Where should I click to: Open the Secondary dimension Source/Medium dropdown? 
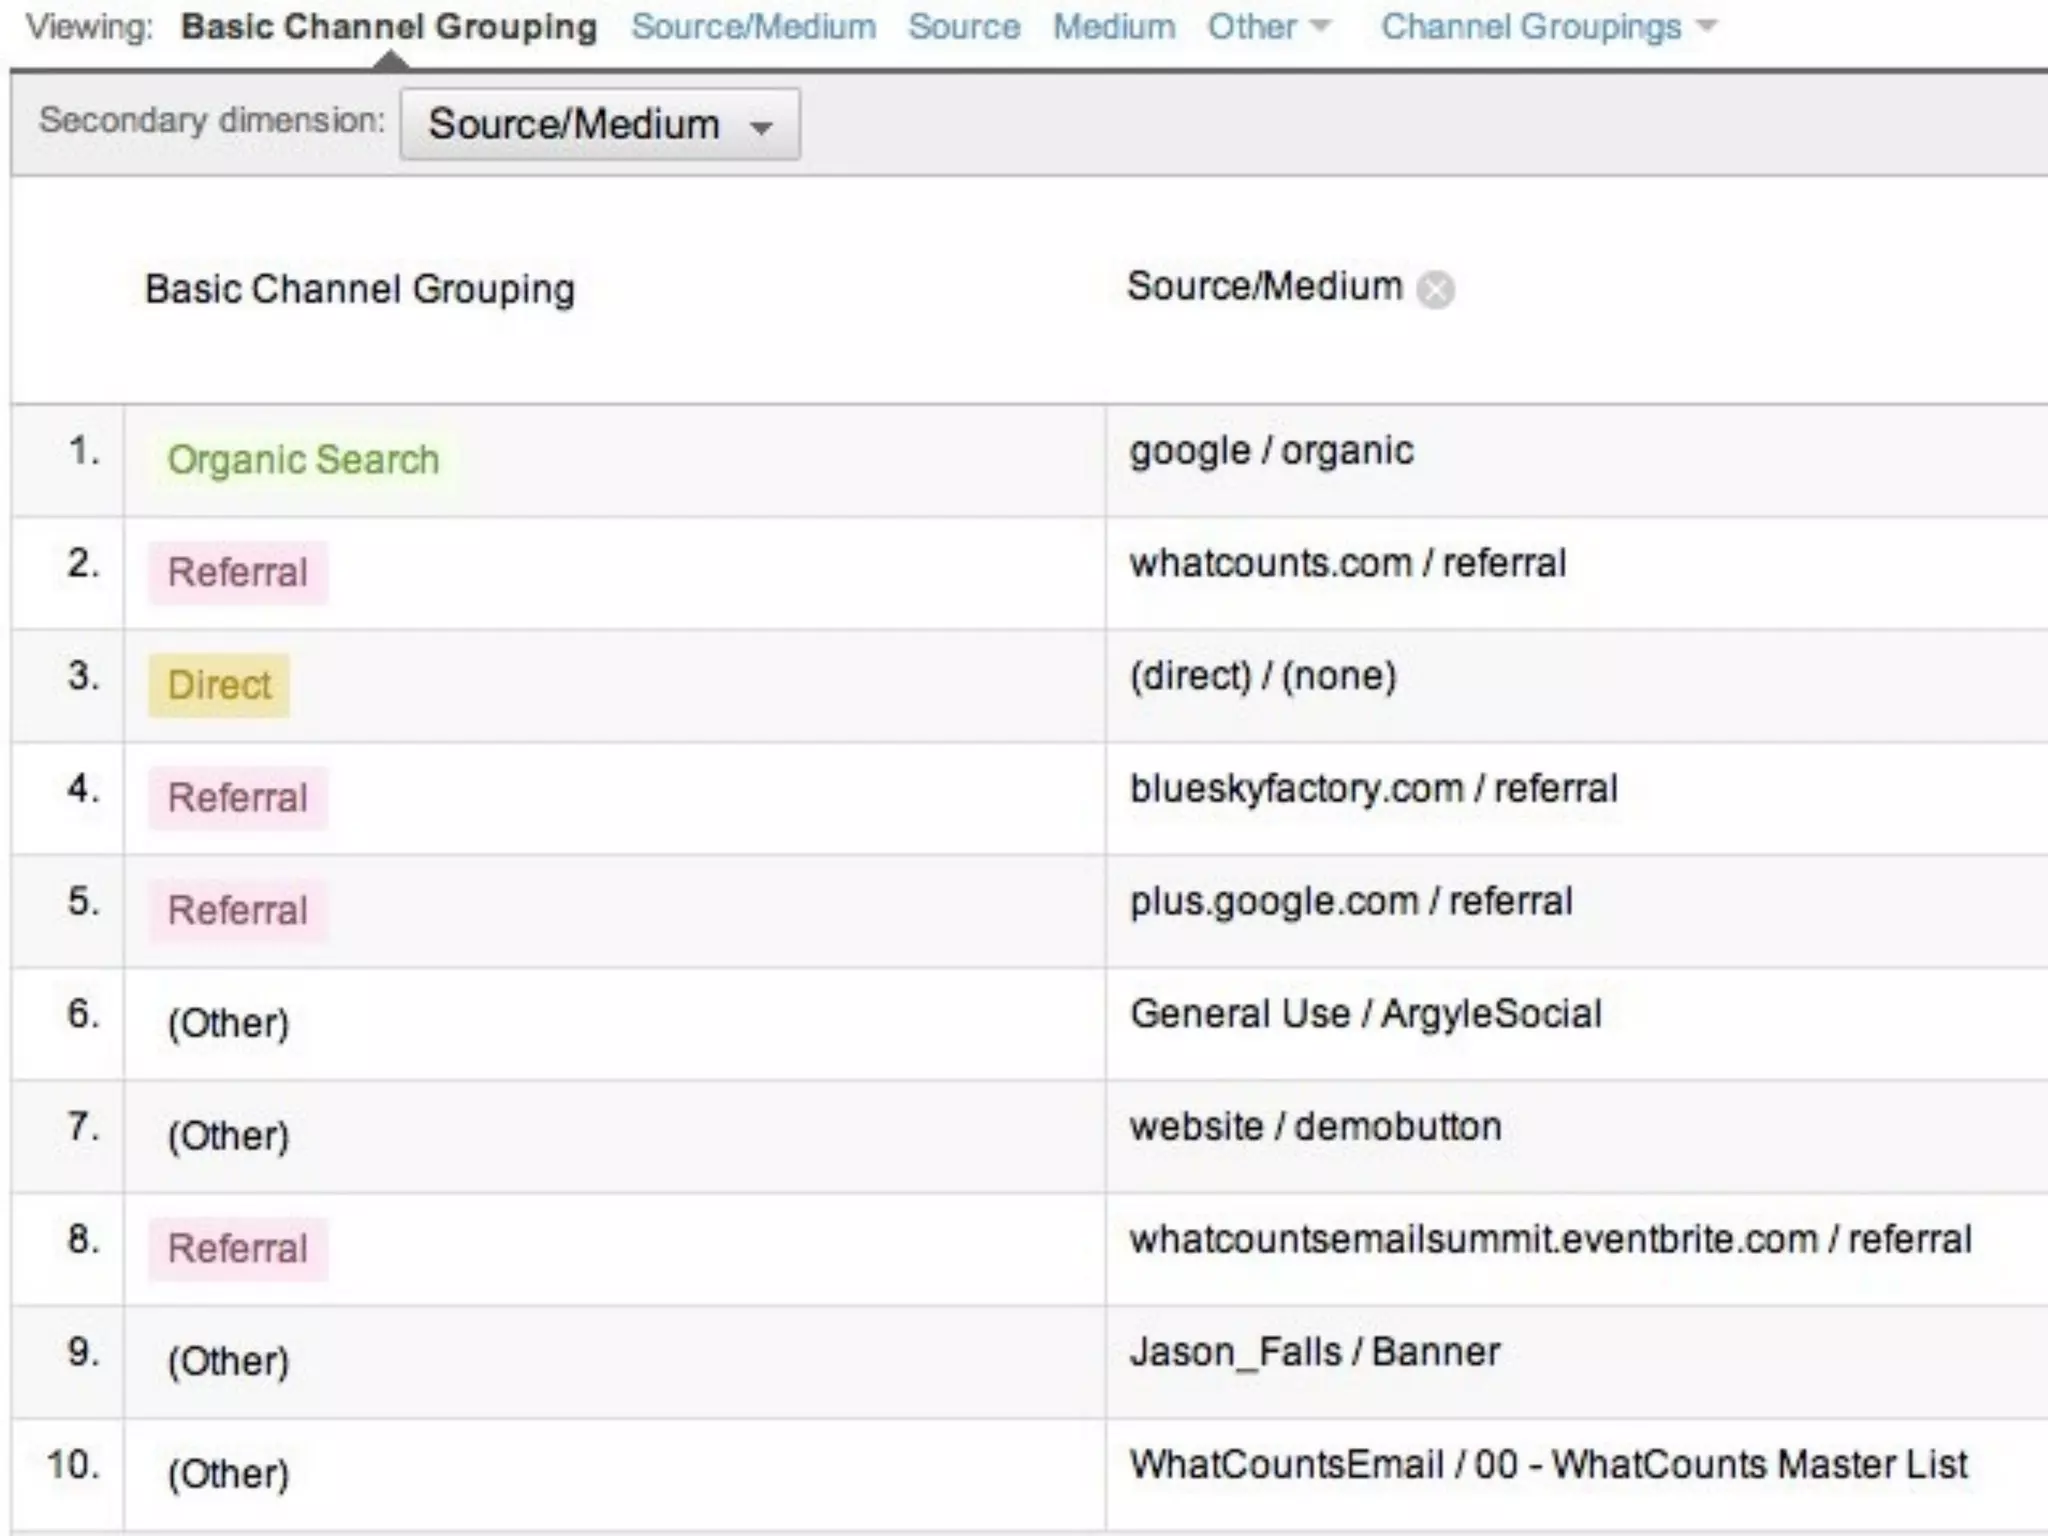click(x=599, y=125)
